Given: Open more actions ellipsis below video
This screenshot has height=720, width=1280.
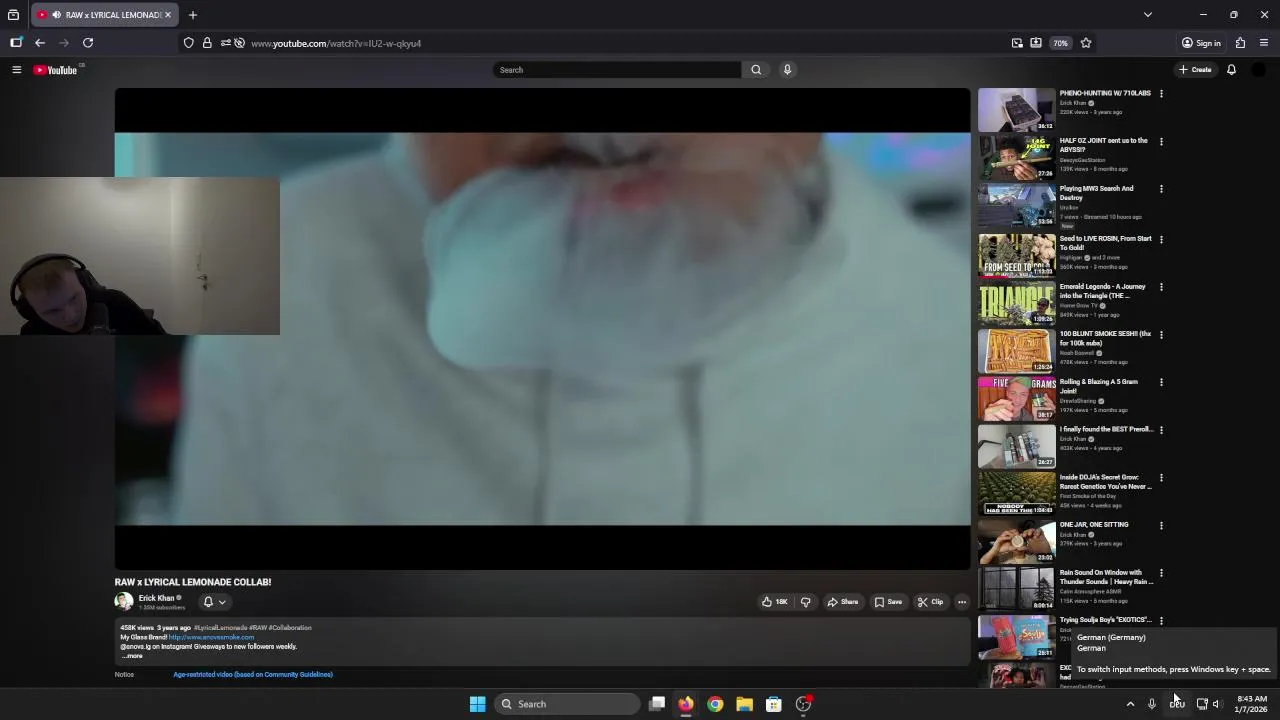Looking at the screenshot, I should coord(962,602).
